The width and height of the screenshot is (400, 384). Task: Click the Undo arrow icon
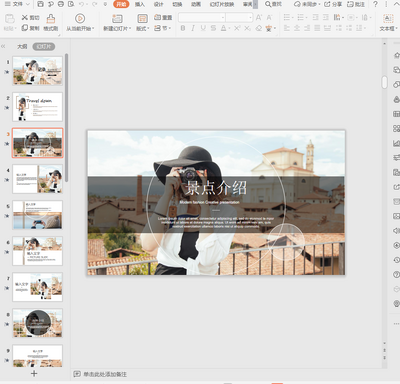(x=82, y=4)
